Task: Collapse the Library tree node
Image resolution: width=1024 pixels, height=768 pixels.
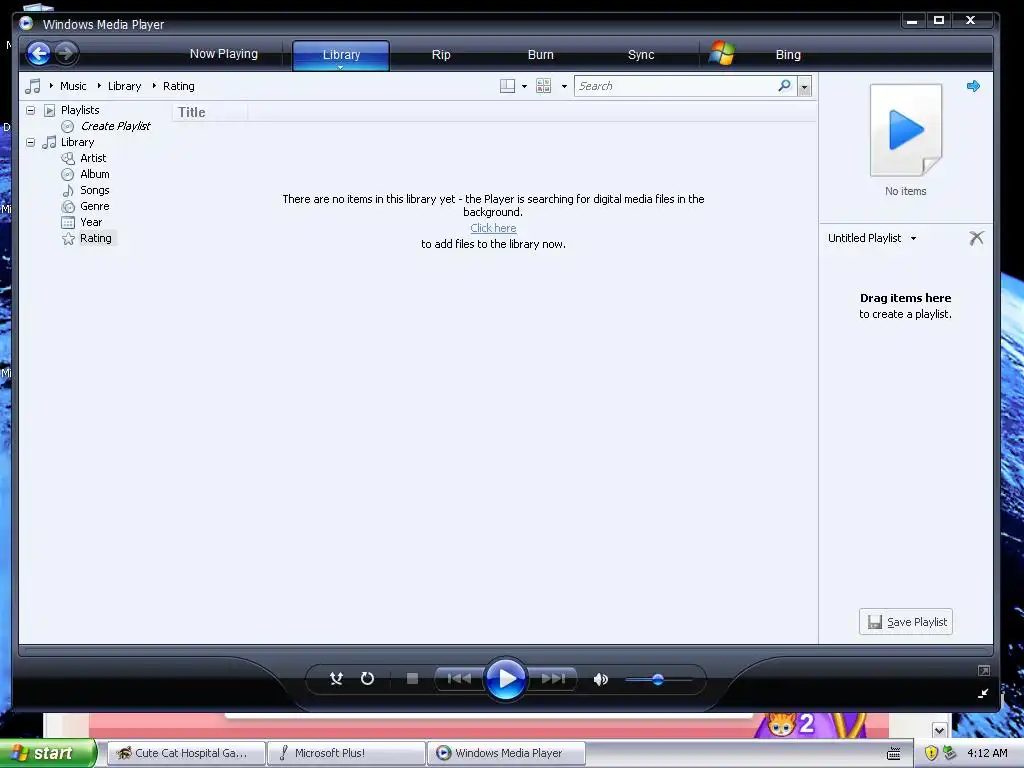Action: [30, 142]
